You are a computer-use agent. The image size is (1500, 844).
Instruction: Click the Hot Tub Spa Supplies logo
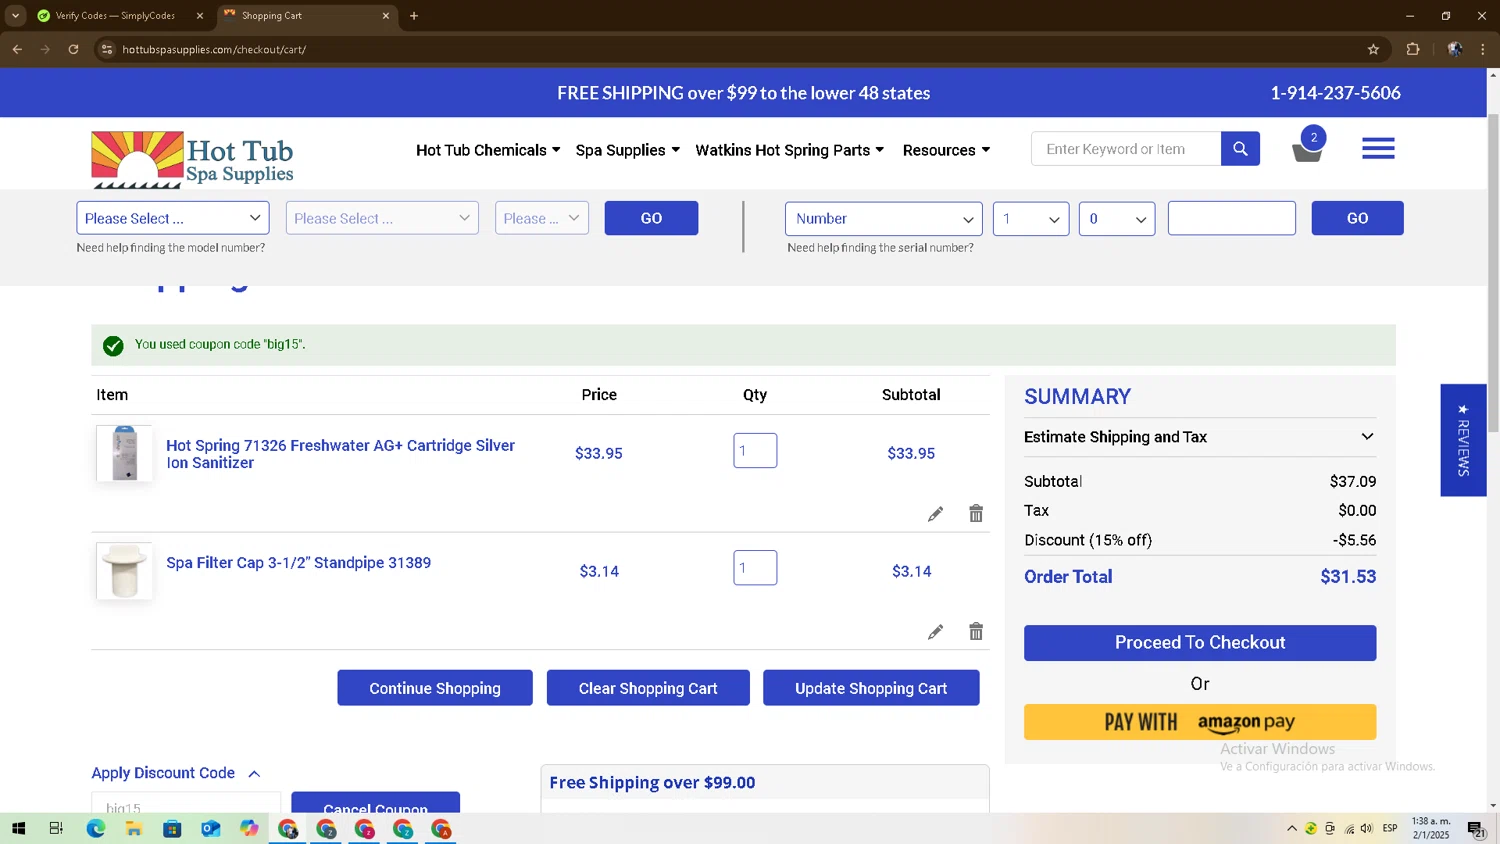[192, 160]
